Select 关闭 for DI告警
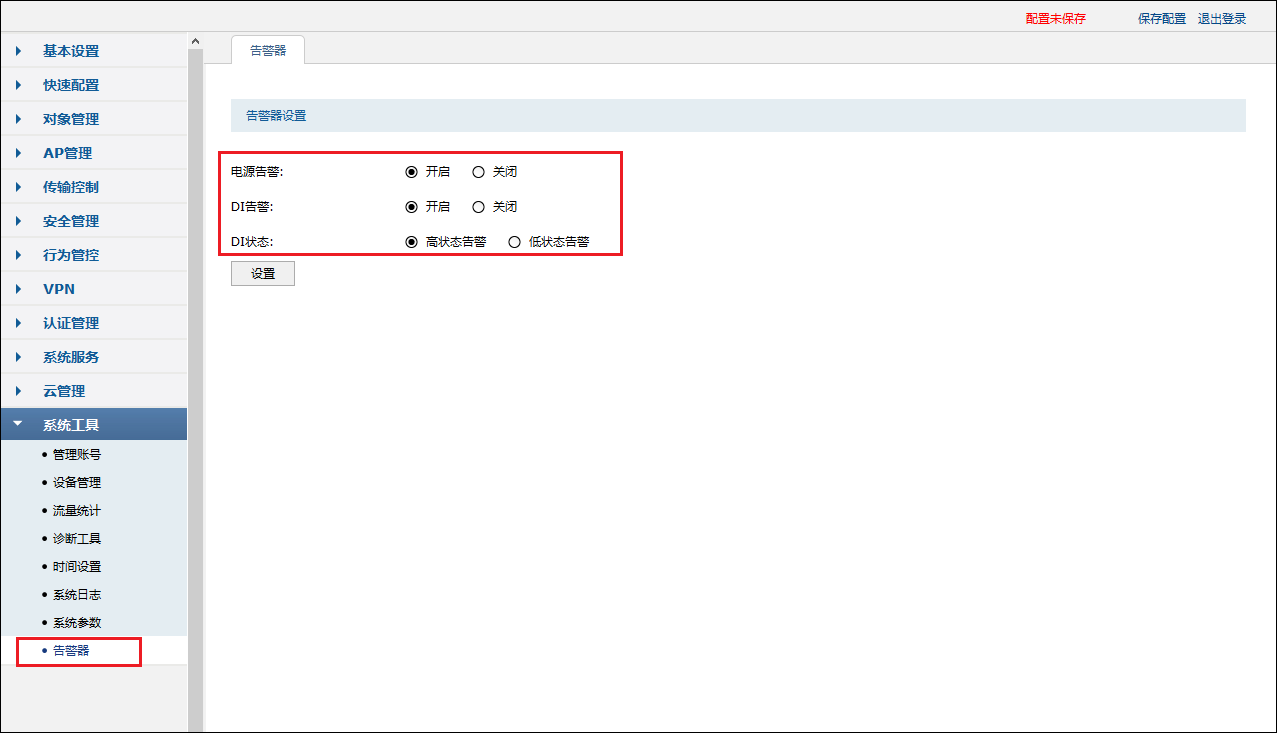1277x733 pixels. (x=478, y=207)
